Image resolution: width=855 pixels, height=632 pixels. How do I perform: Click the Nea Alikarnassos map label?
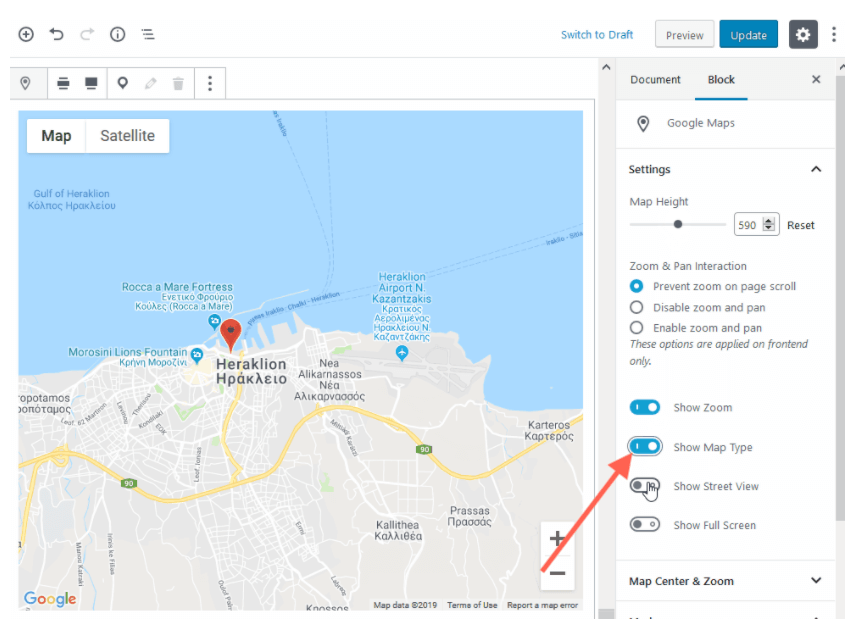(329, 380)
